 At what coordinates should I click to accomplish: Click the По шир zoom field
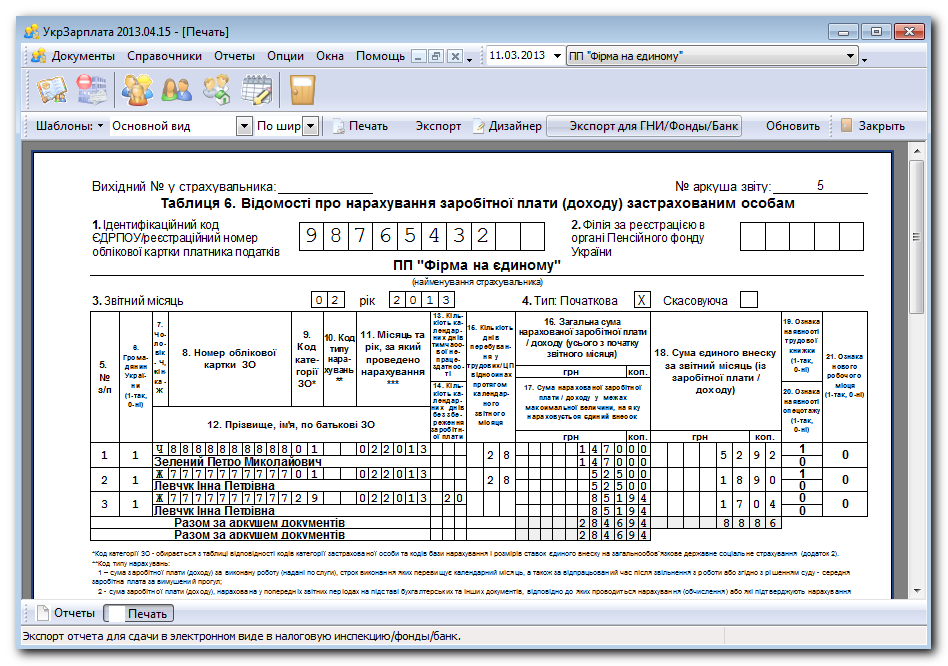click(279, 126)
